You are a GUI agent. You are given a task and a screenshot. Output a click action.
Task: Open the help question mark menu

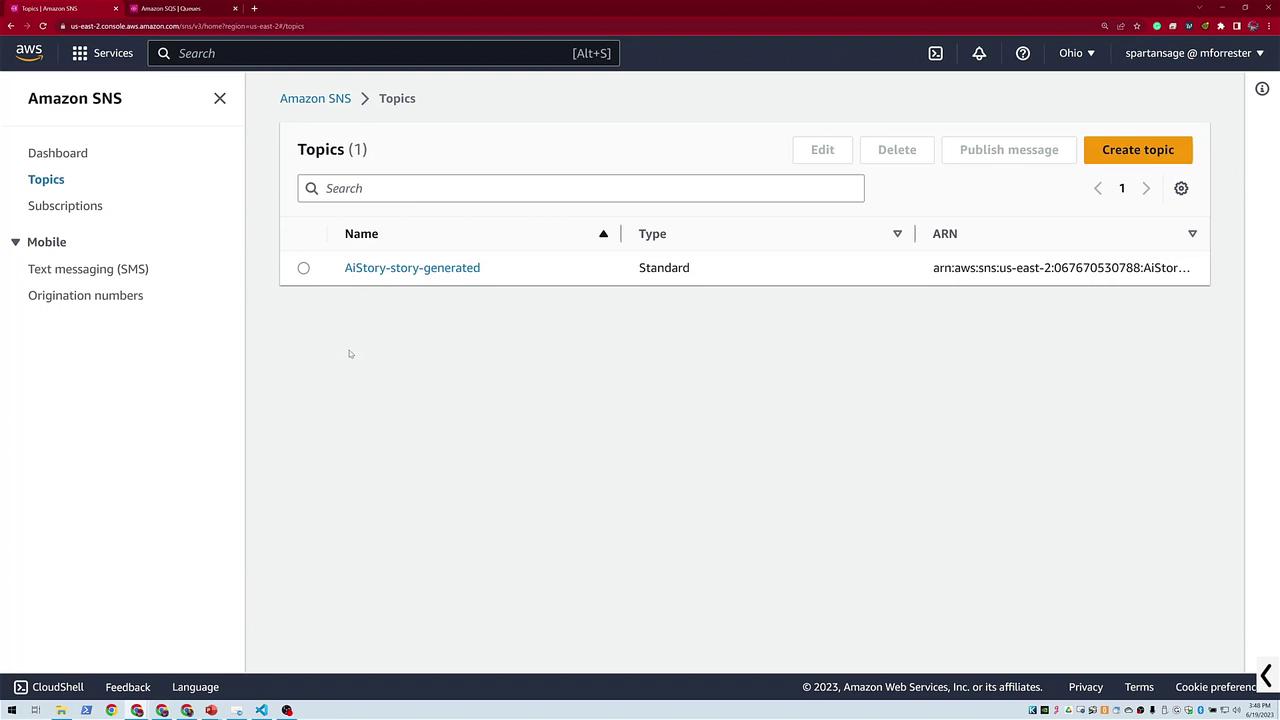[1023, 53]
